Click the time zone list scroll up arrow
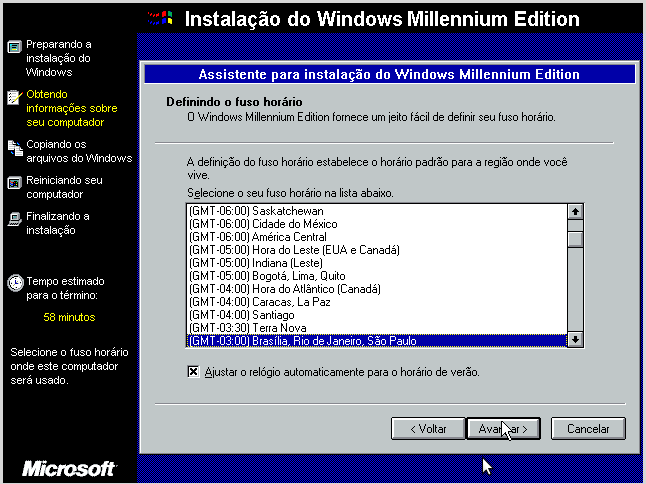This screenshot has width=646, height=484. tap(575, 212)
